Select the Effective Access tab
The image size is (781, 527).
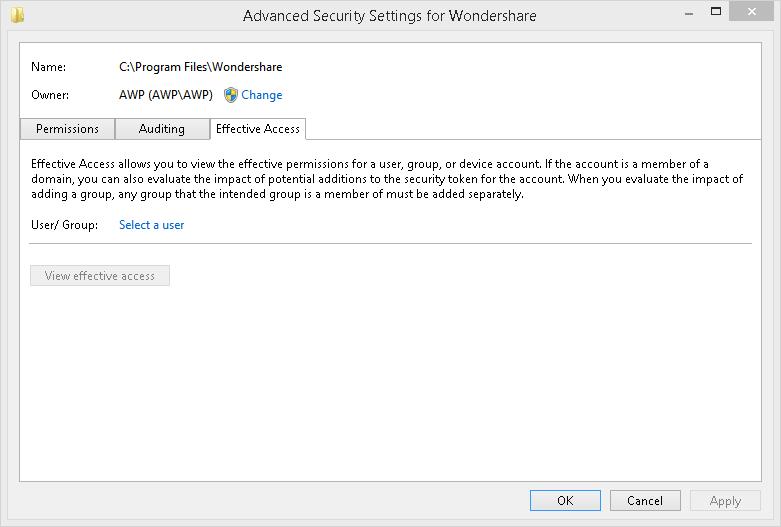tap(258, 129)
